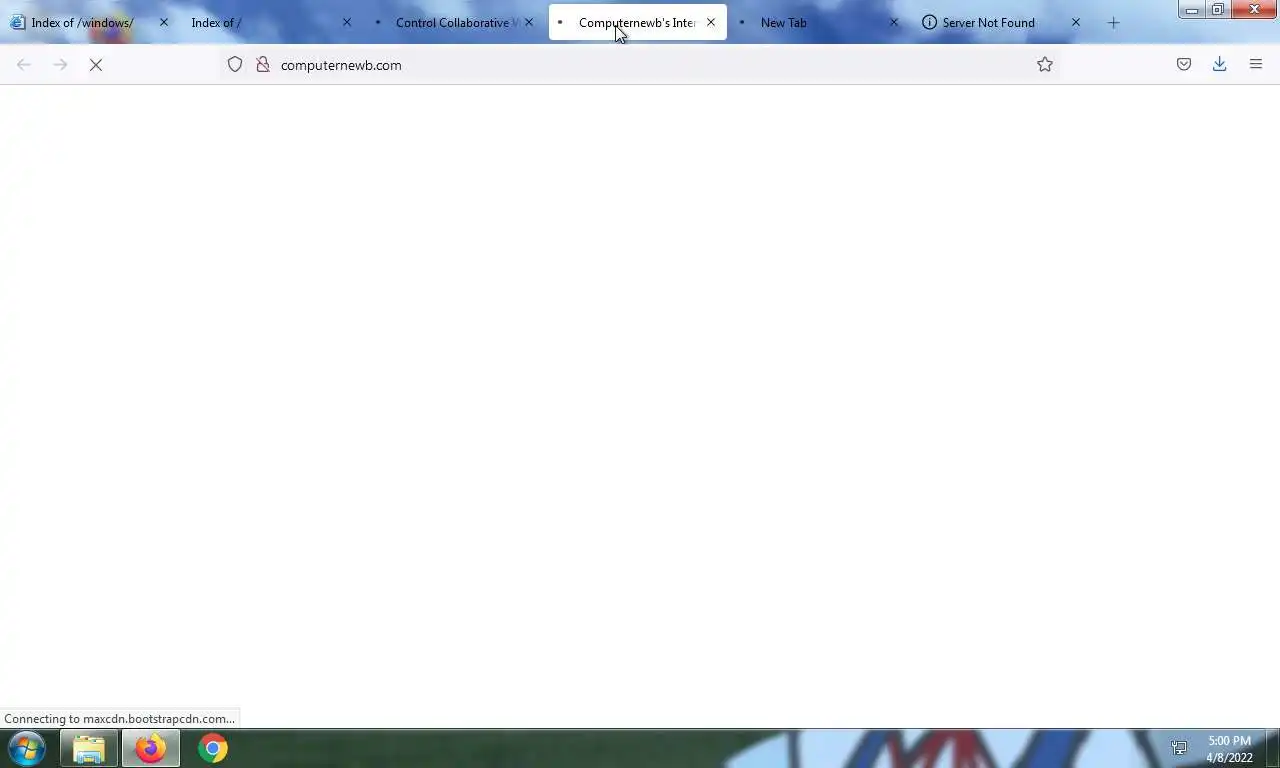Open a new tab with plus
The image size is (1280, 768).
(x=1113, y=23)
